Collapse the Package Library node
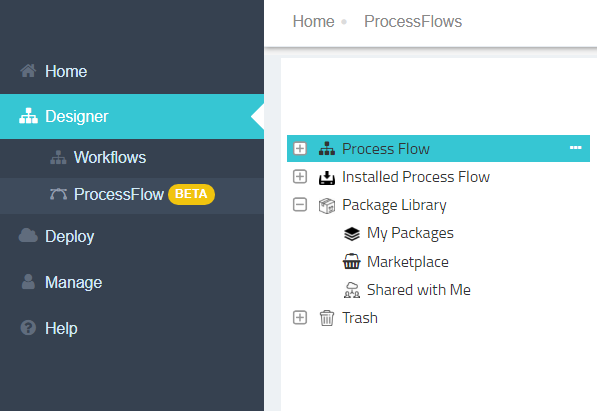The image size is (597, 411). click(x=300, y=205)
